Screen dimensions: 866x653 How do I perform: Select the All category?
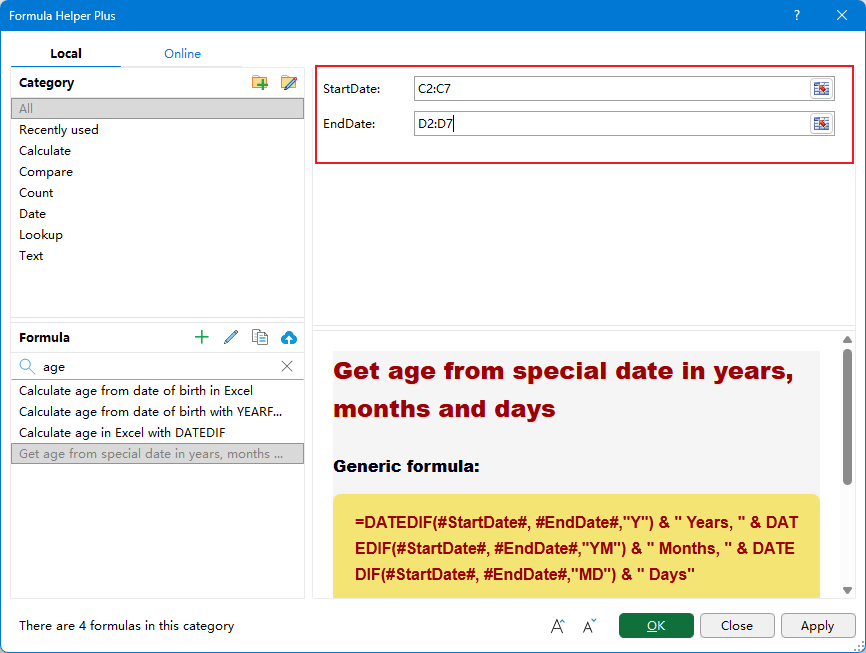157,108
